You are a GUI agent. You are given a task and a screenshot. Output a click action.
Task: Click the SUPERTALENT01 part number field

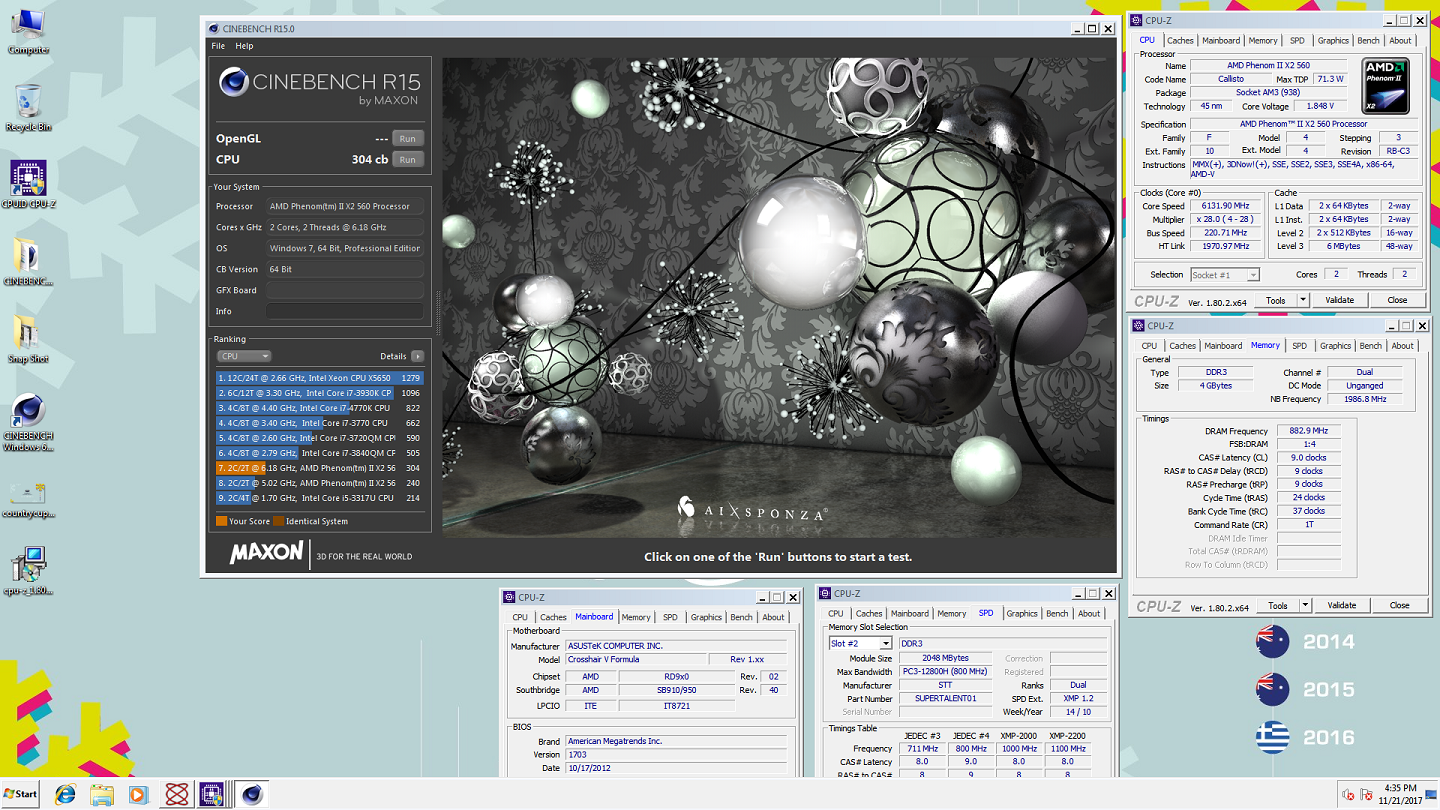pos(946,699)
